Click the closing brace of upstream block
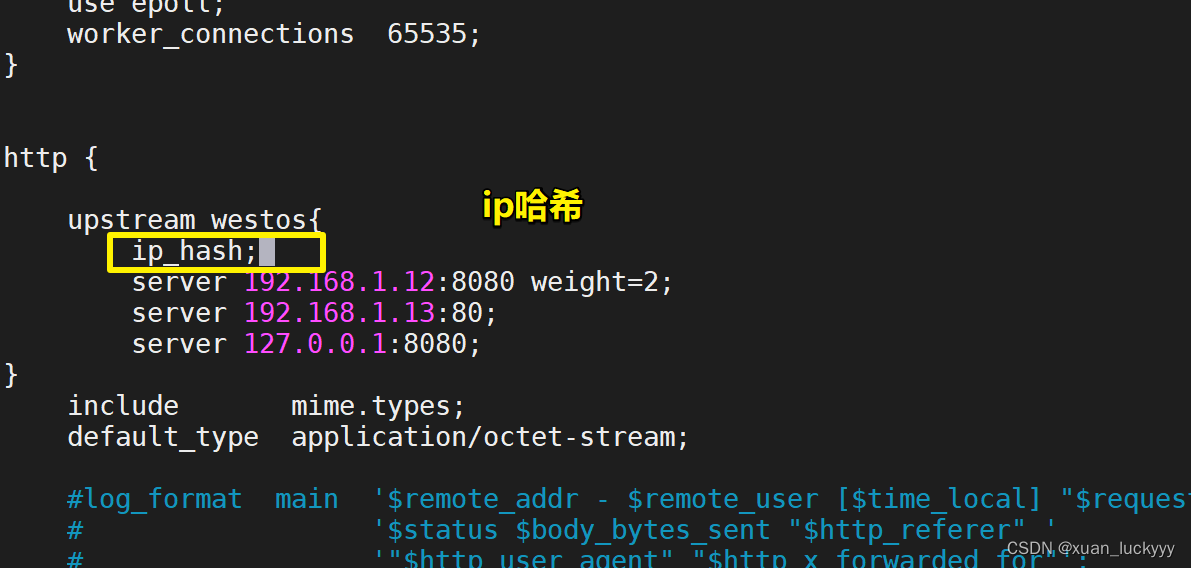This screenshot has height=568, width=1191. pos(11,375)
